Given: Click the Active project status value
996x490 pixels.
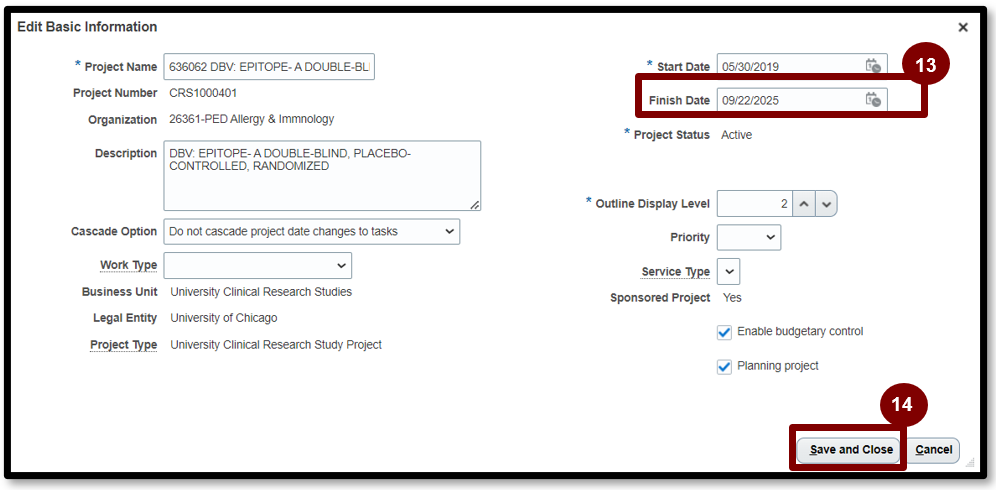Looking at the screenshot, I should coord(736,135).
